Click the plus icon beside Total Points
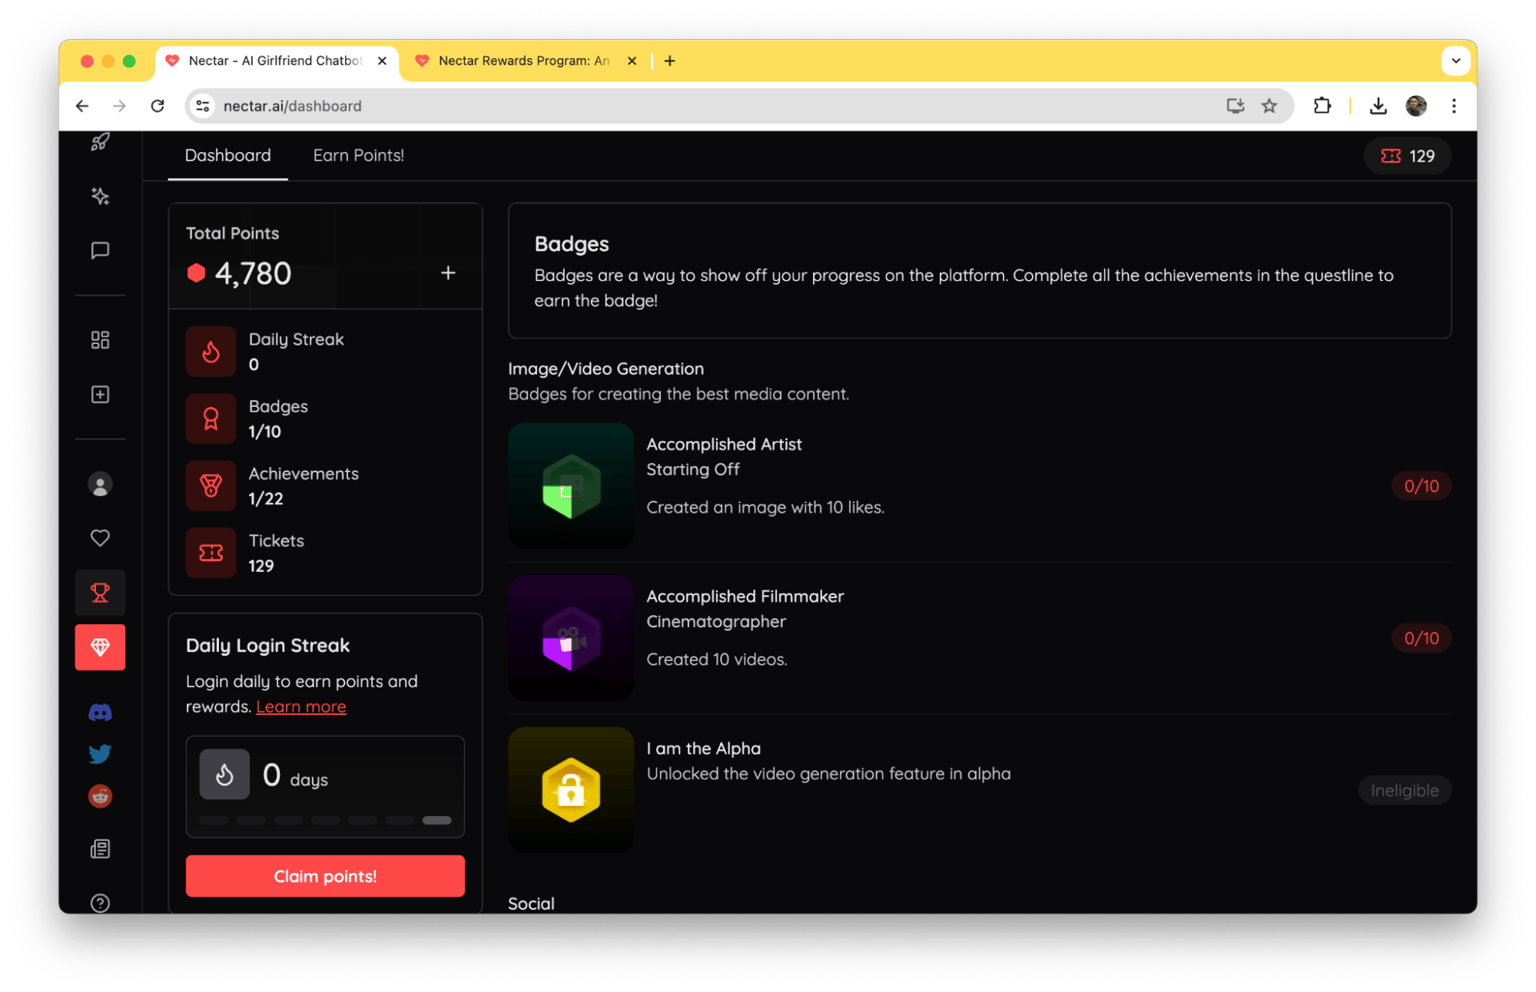 tap(448, 273)
